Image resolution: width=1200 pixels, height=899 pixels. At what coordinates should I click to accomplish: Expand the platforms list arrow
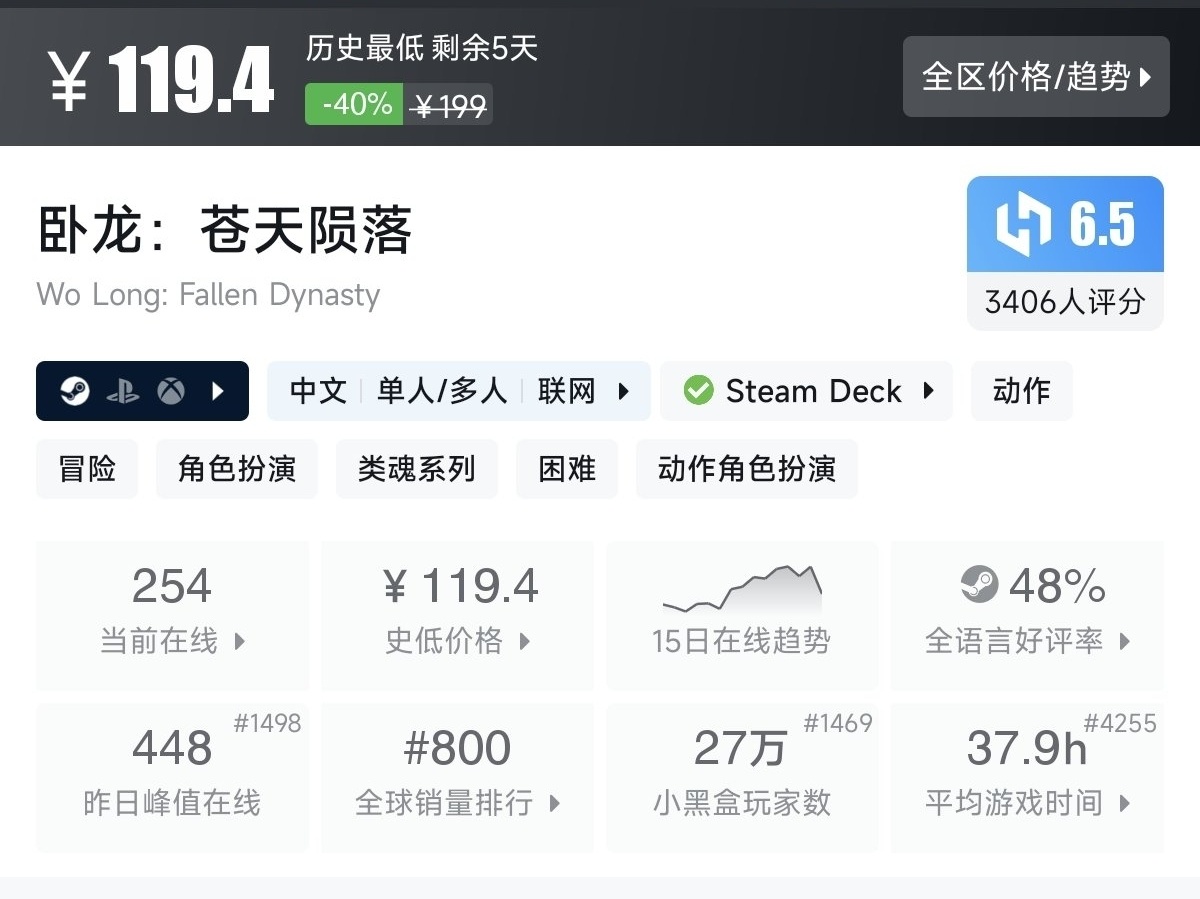[x=218, y=391]
